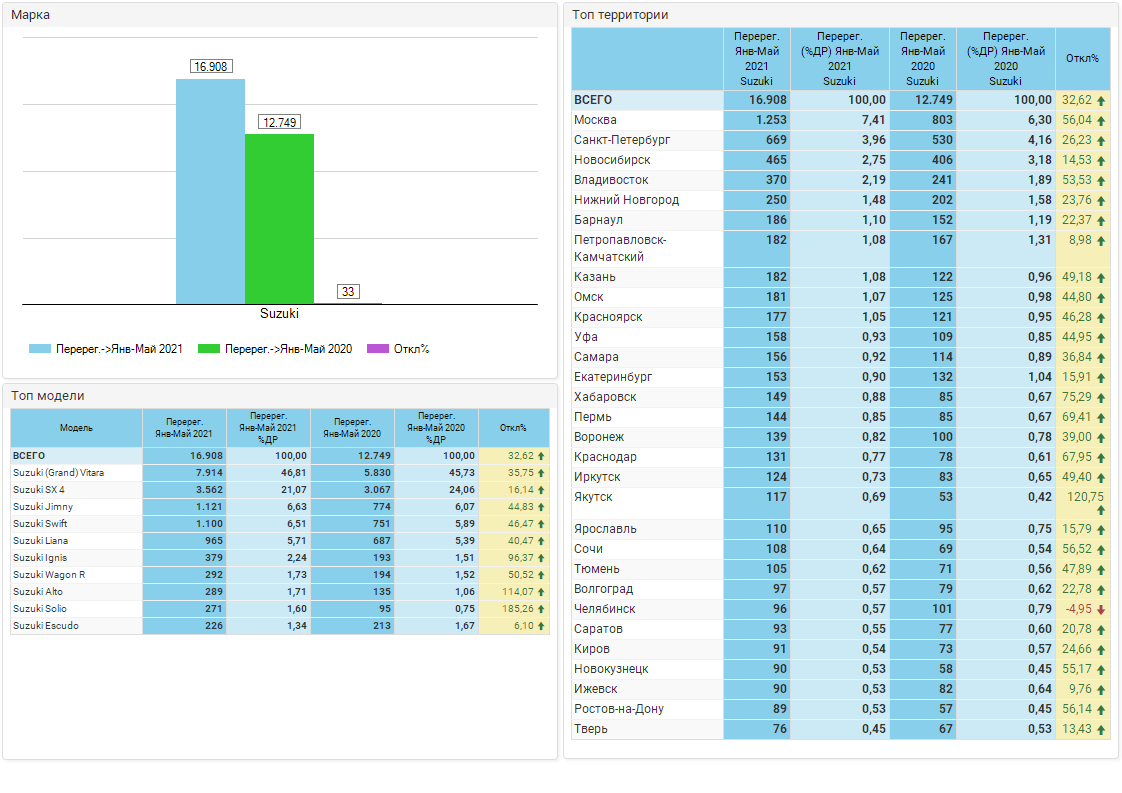Click the Модель column header
Viewport: 1122px width, 793px height.
pos(76,428)
